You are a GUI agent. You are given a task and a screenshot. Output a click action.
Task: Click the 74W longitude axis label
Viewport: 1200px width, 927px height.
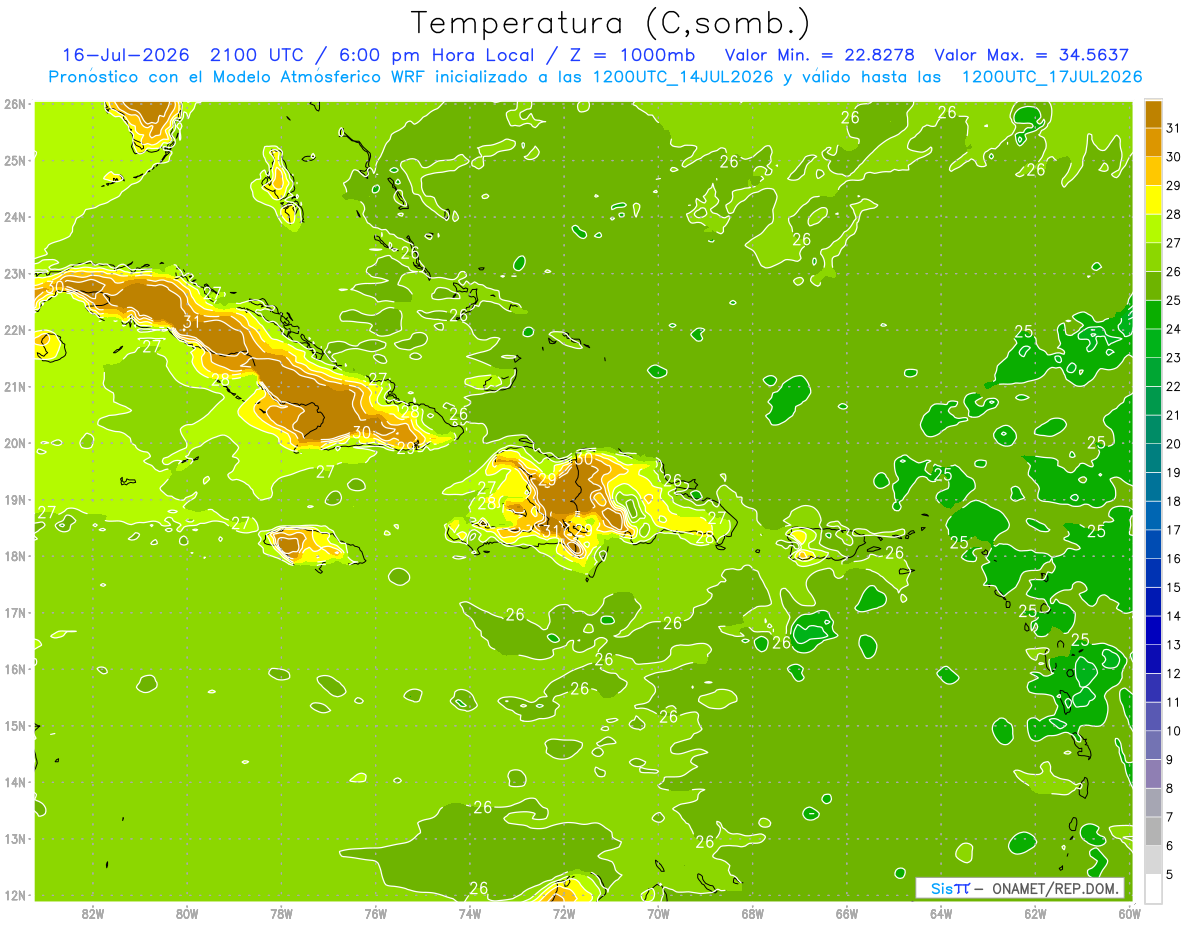[x=470, y=913]
